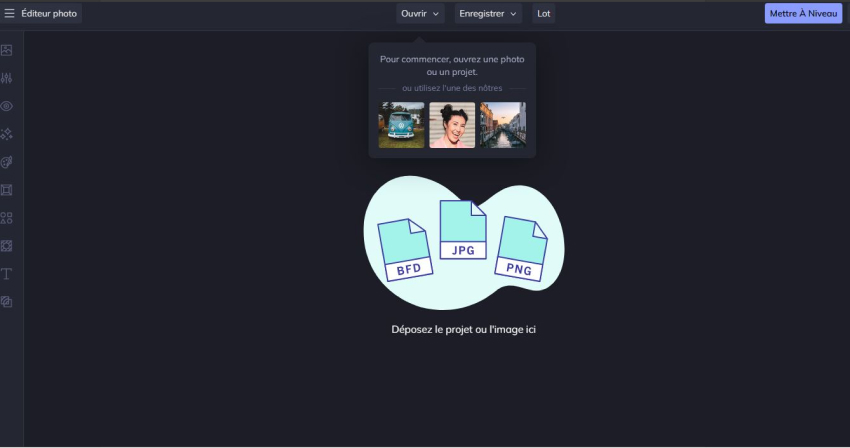Viewport: 850px width, 448px height.
Task: Choose the vintage van sample photo
Action: (x=401, y=125)
